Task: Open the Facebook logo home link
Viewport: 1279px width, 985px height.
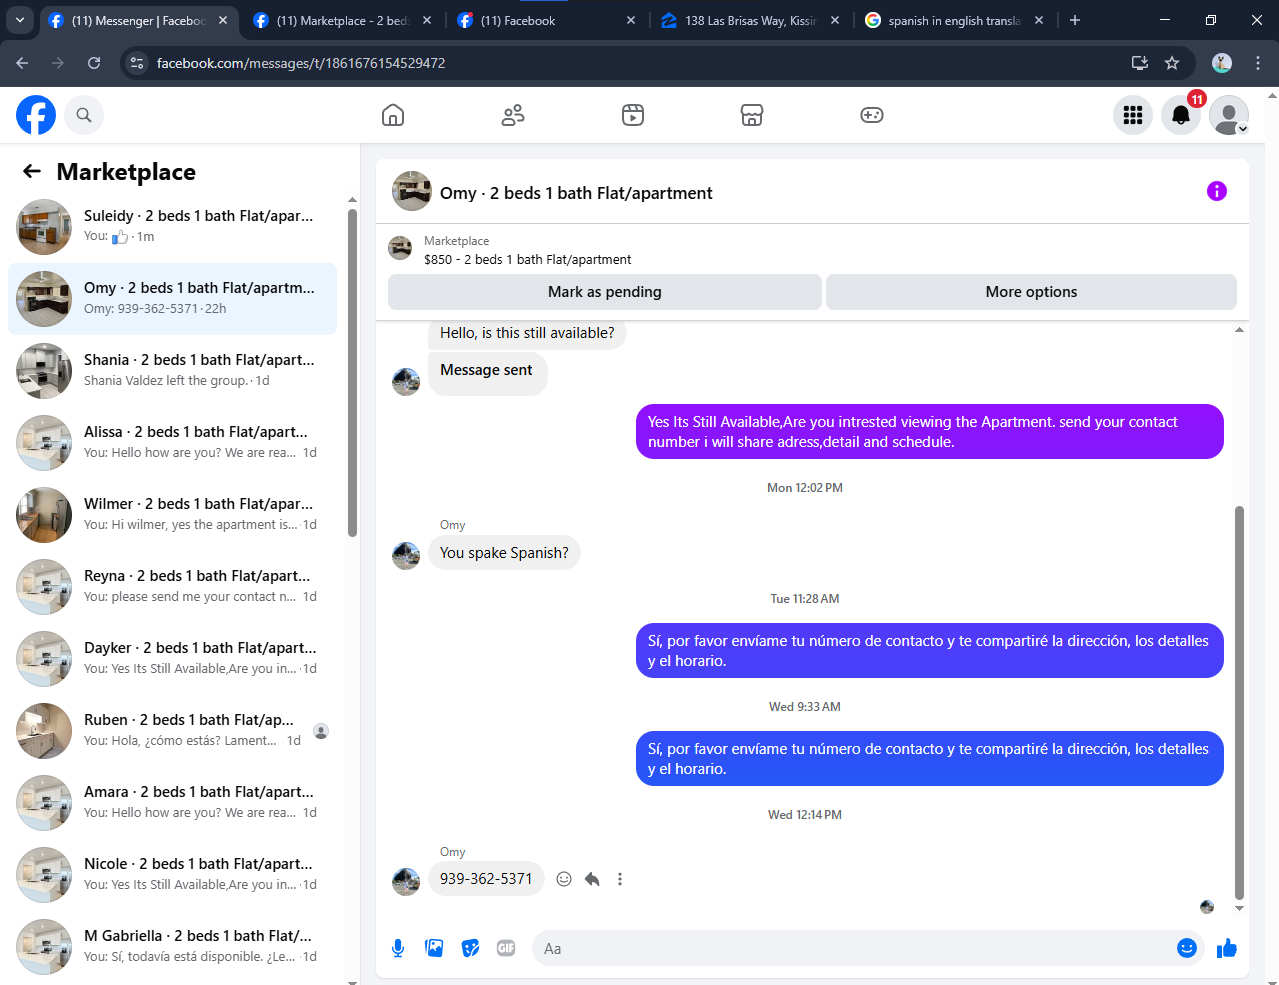Action: [36, 115]
